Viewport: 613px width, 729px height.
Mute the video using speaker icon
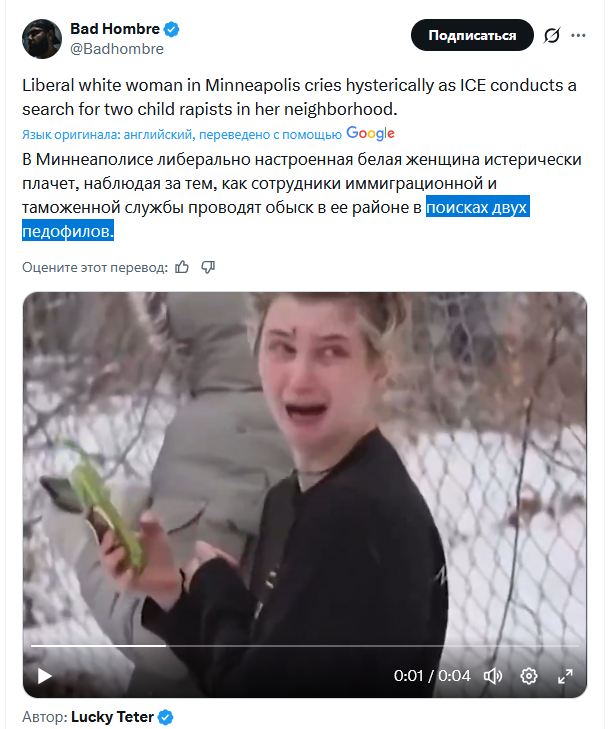pyautogui.click(x=493, y=676)
